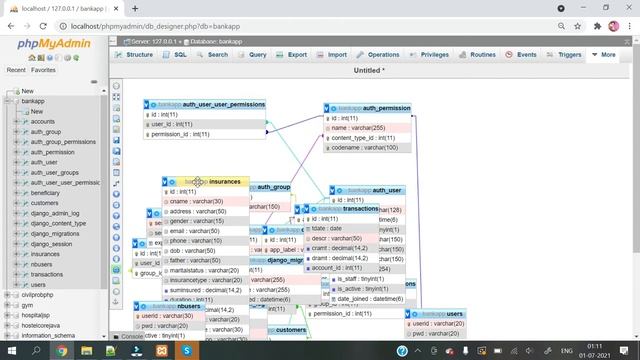Screen dimensions: 640x360
Task: Click the Create table designer icon
Action: point(116,173)
